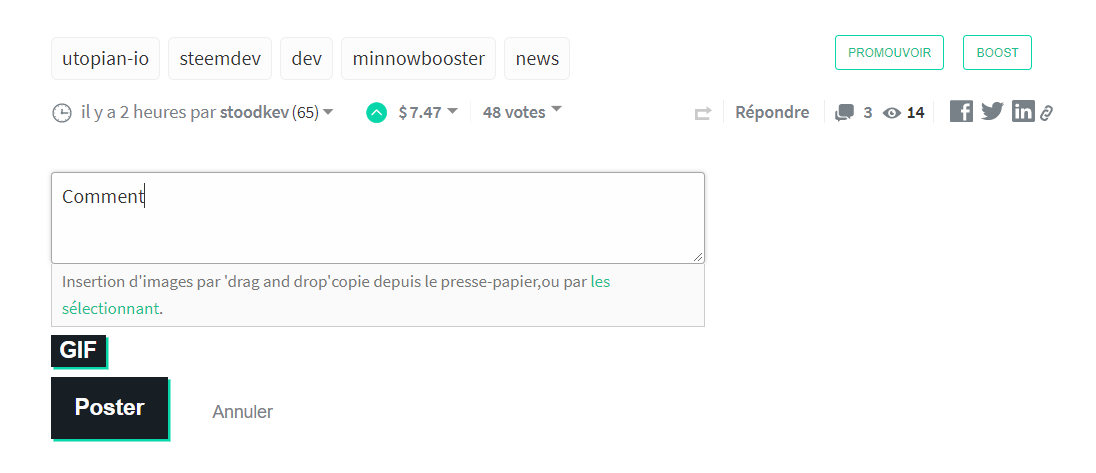
Task: Submit the comment with the Poster button
Action: tap(110, 408)
